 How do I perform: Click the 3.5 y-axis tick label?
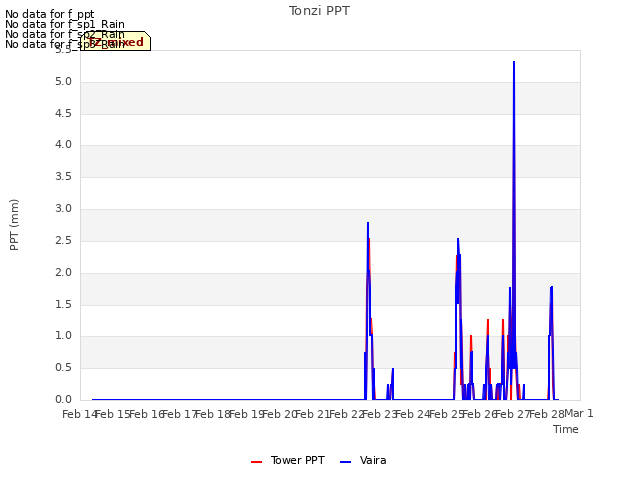[63, 177]
